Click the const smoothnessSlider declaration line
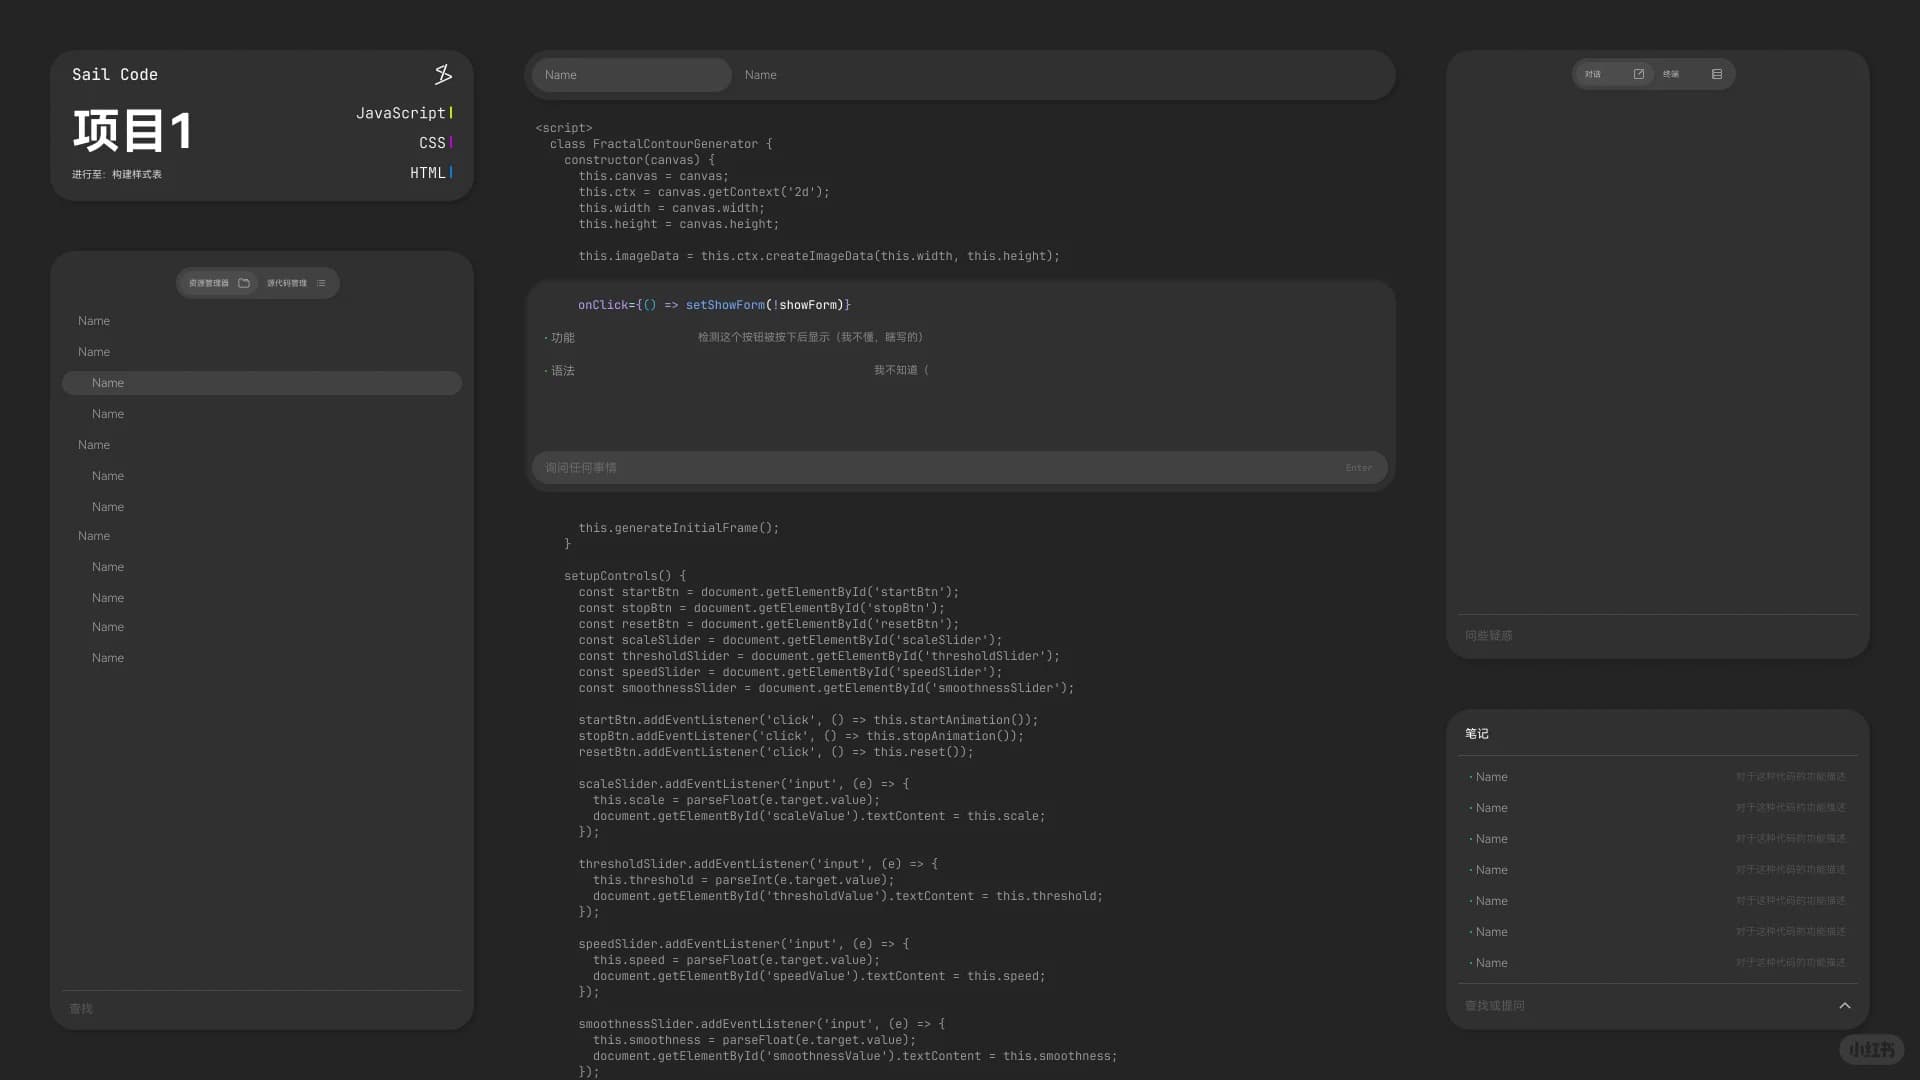This screenshot has height=1080, width=1920. (826, 688)
